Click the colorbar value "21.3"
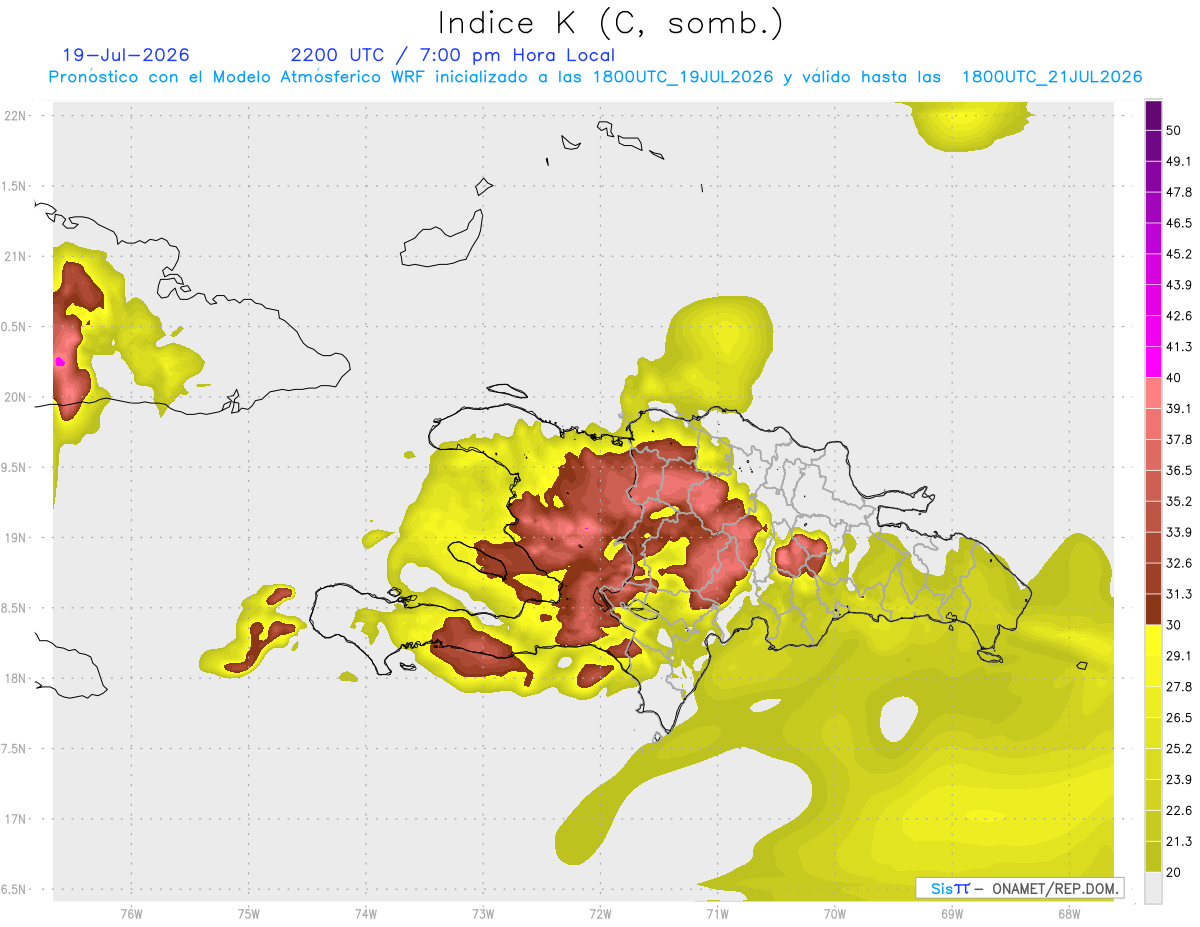This screenshot has width=1200, height=927. click(x=1179, y=841)
